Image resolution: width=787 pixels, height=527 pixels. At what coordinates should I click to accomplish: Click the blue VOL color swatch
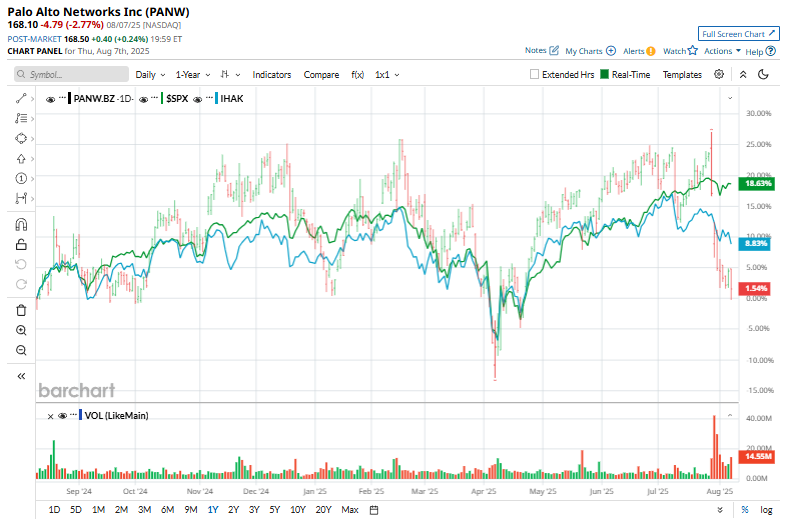click(80, 415)
